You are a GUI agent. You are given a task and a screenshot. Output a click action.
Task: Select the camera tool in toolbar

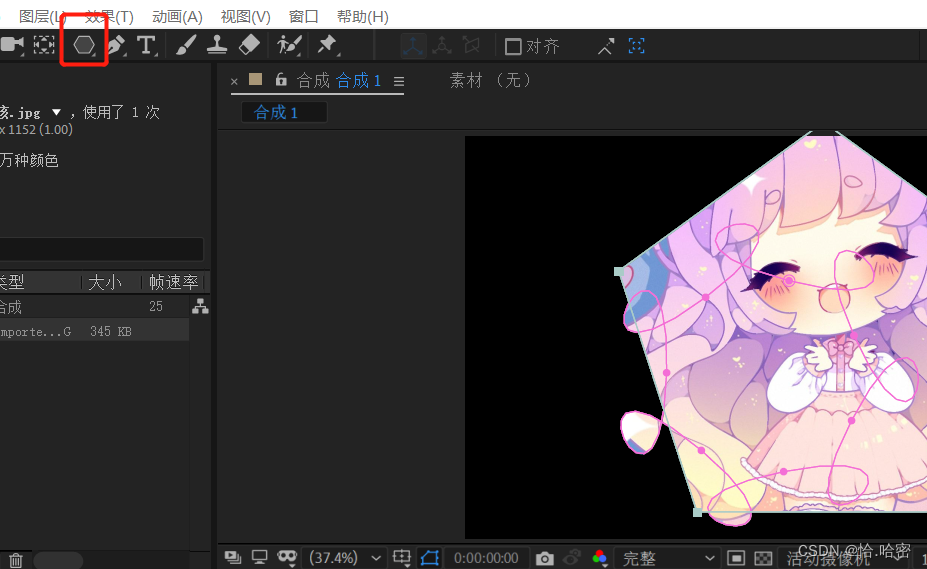12,45
